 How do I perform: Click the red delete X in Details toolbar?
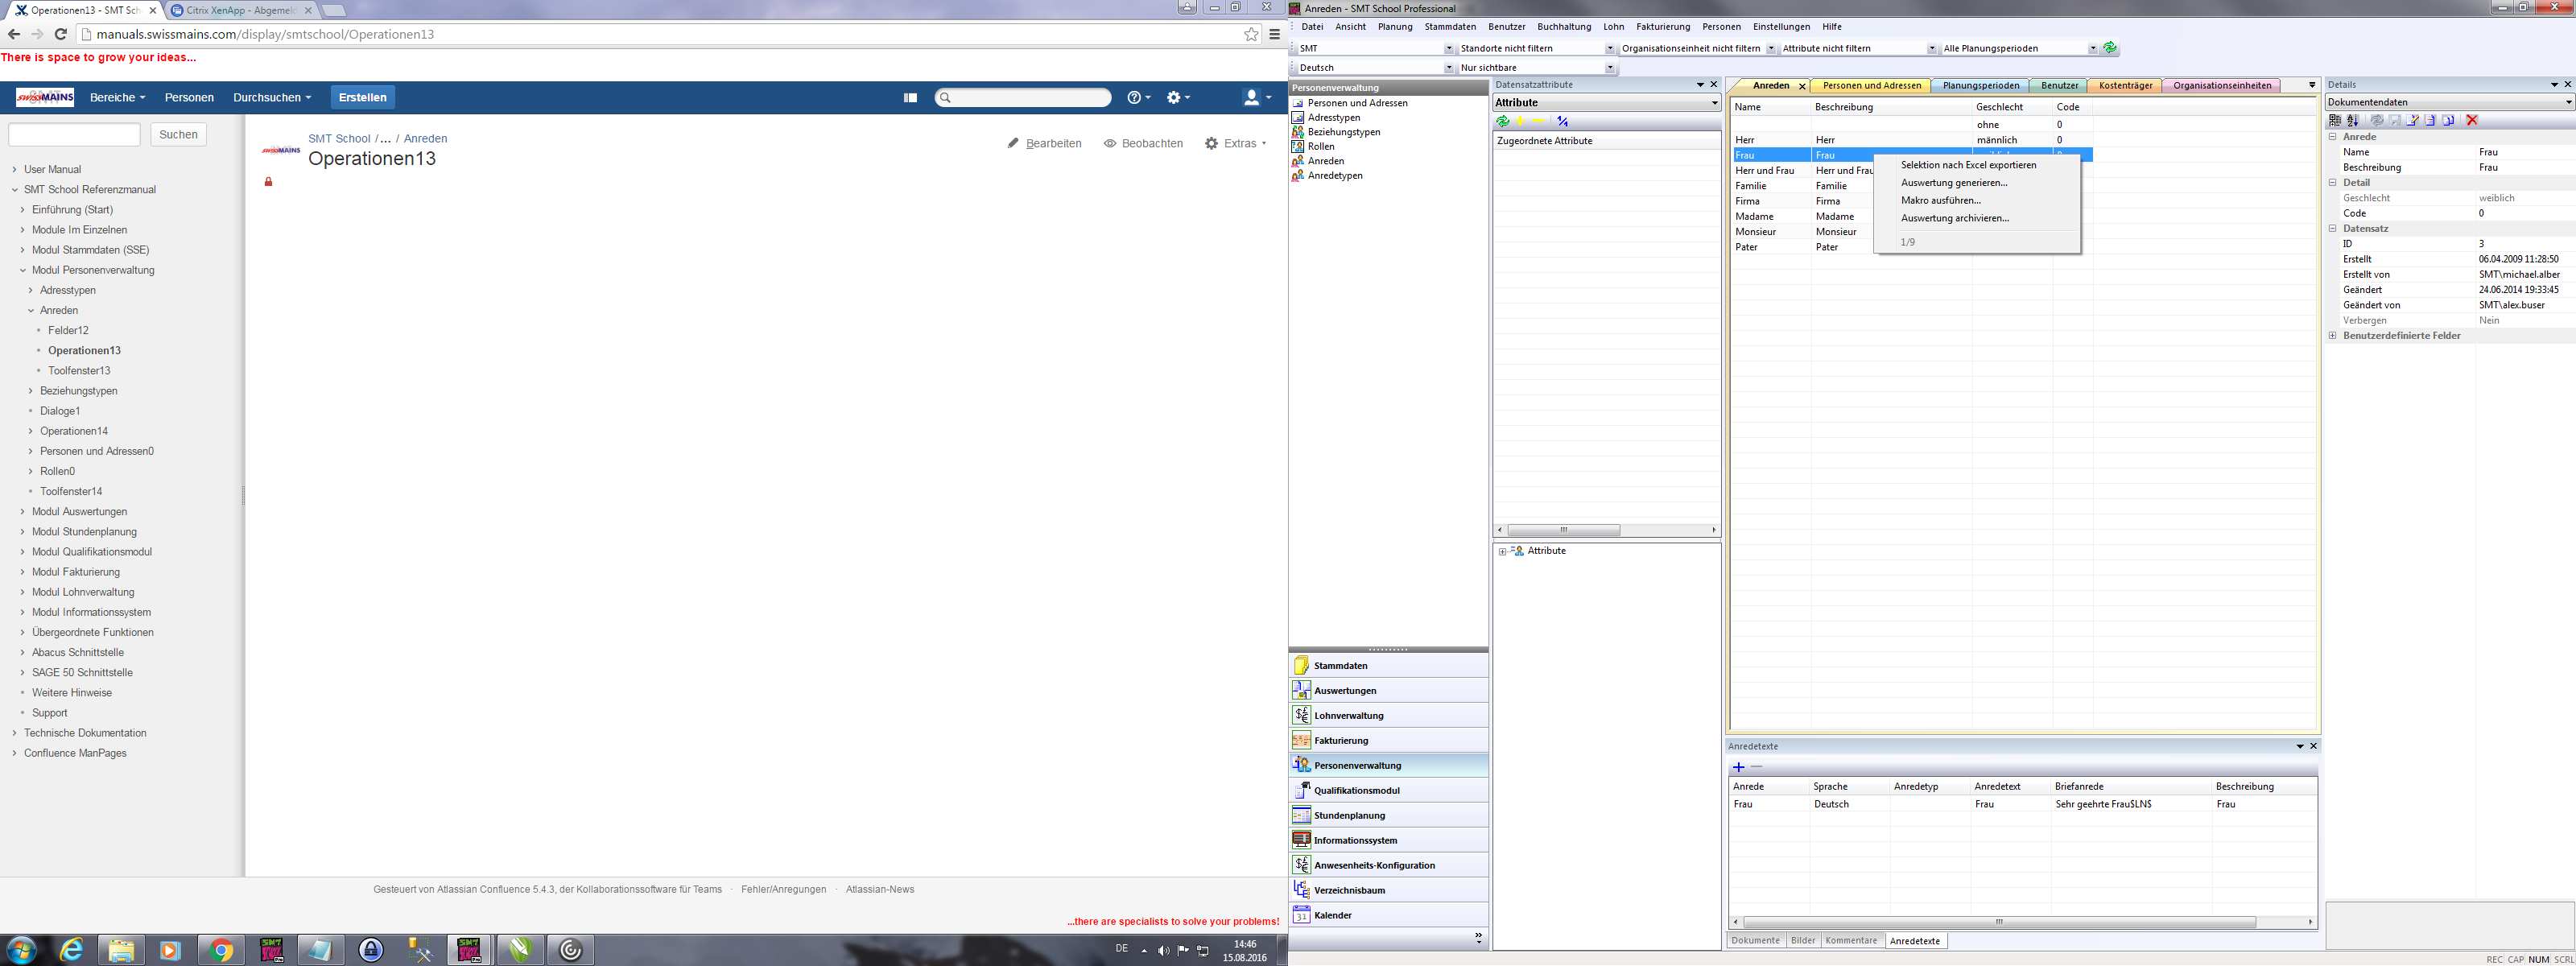click(x=2471, y=120)
